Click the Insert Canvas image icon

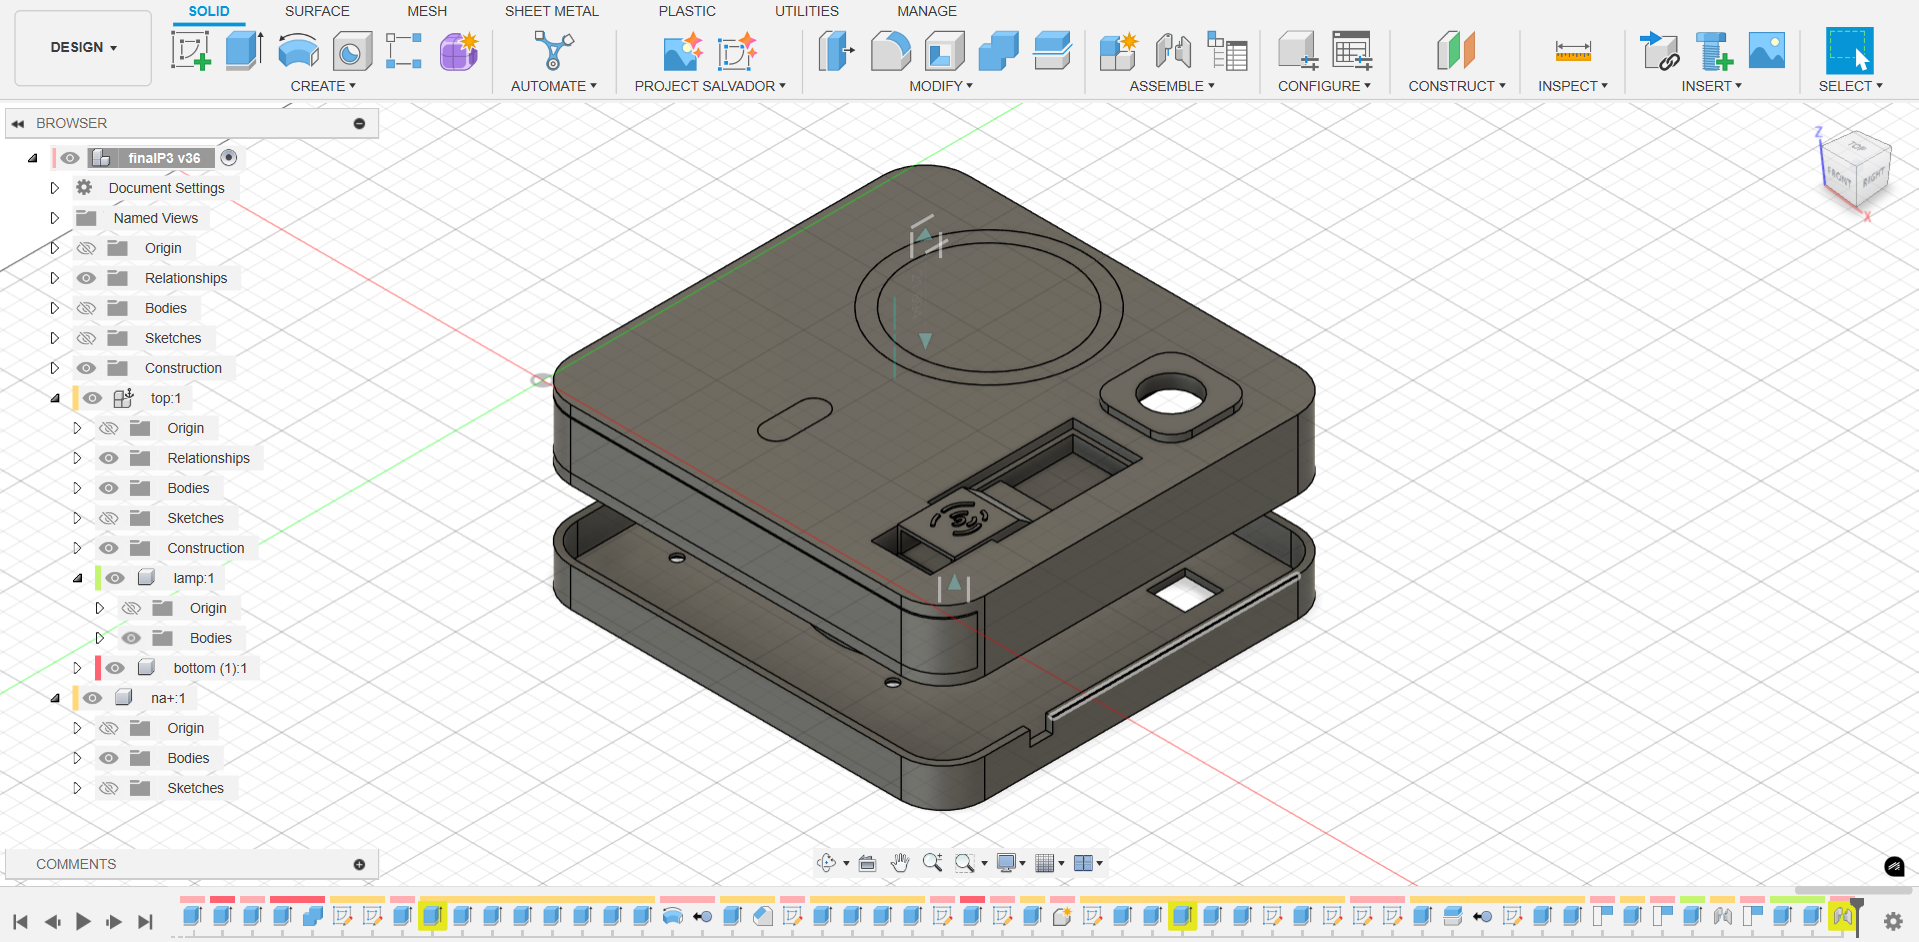coord(1767,50)
